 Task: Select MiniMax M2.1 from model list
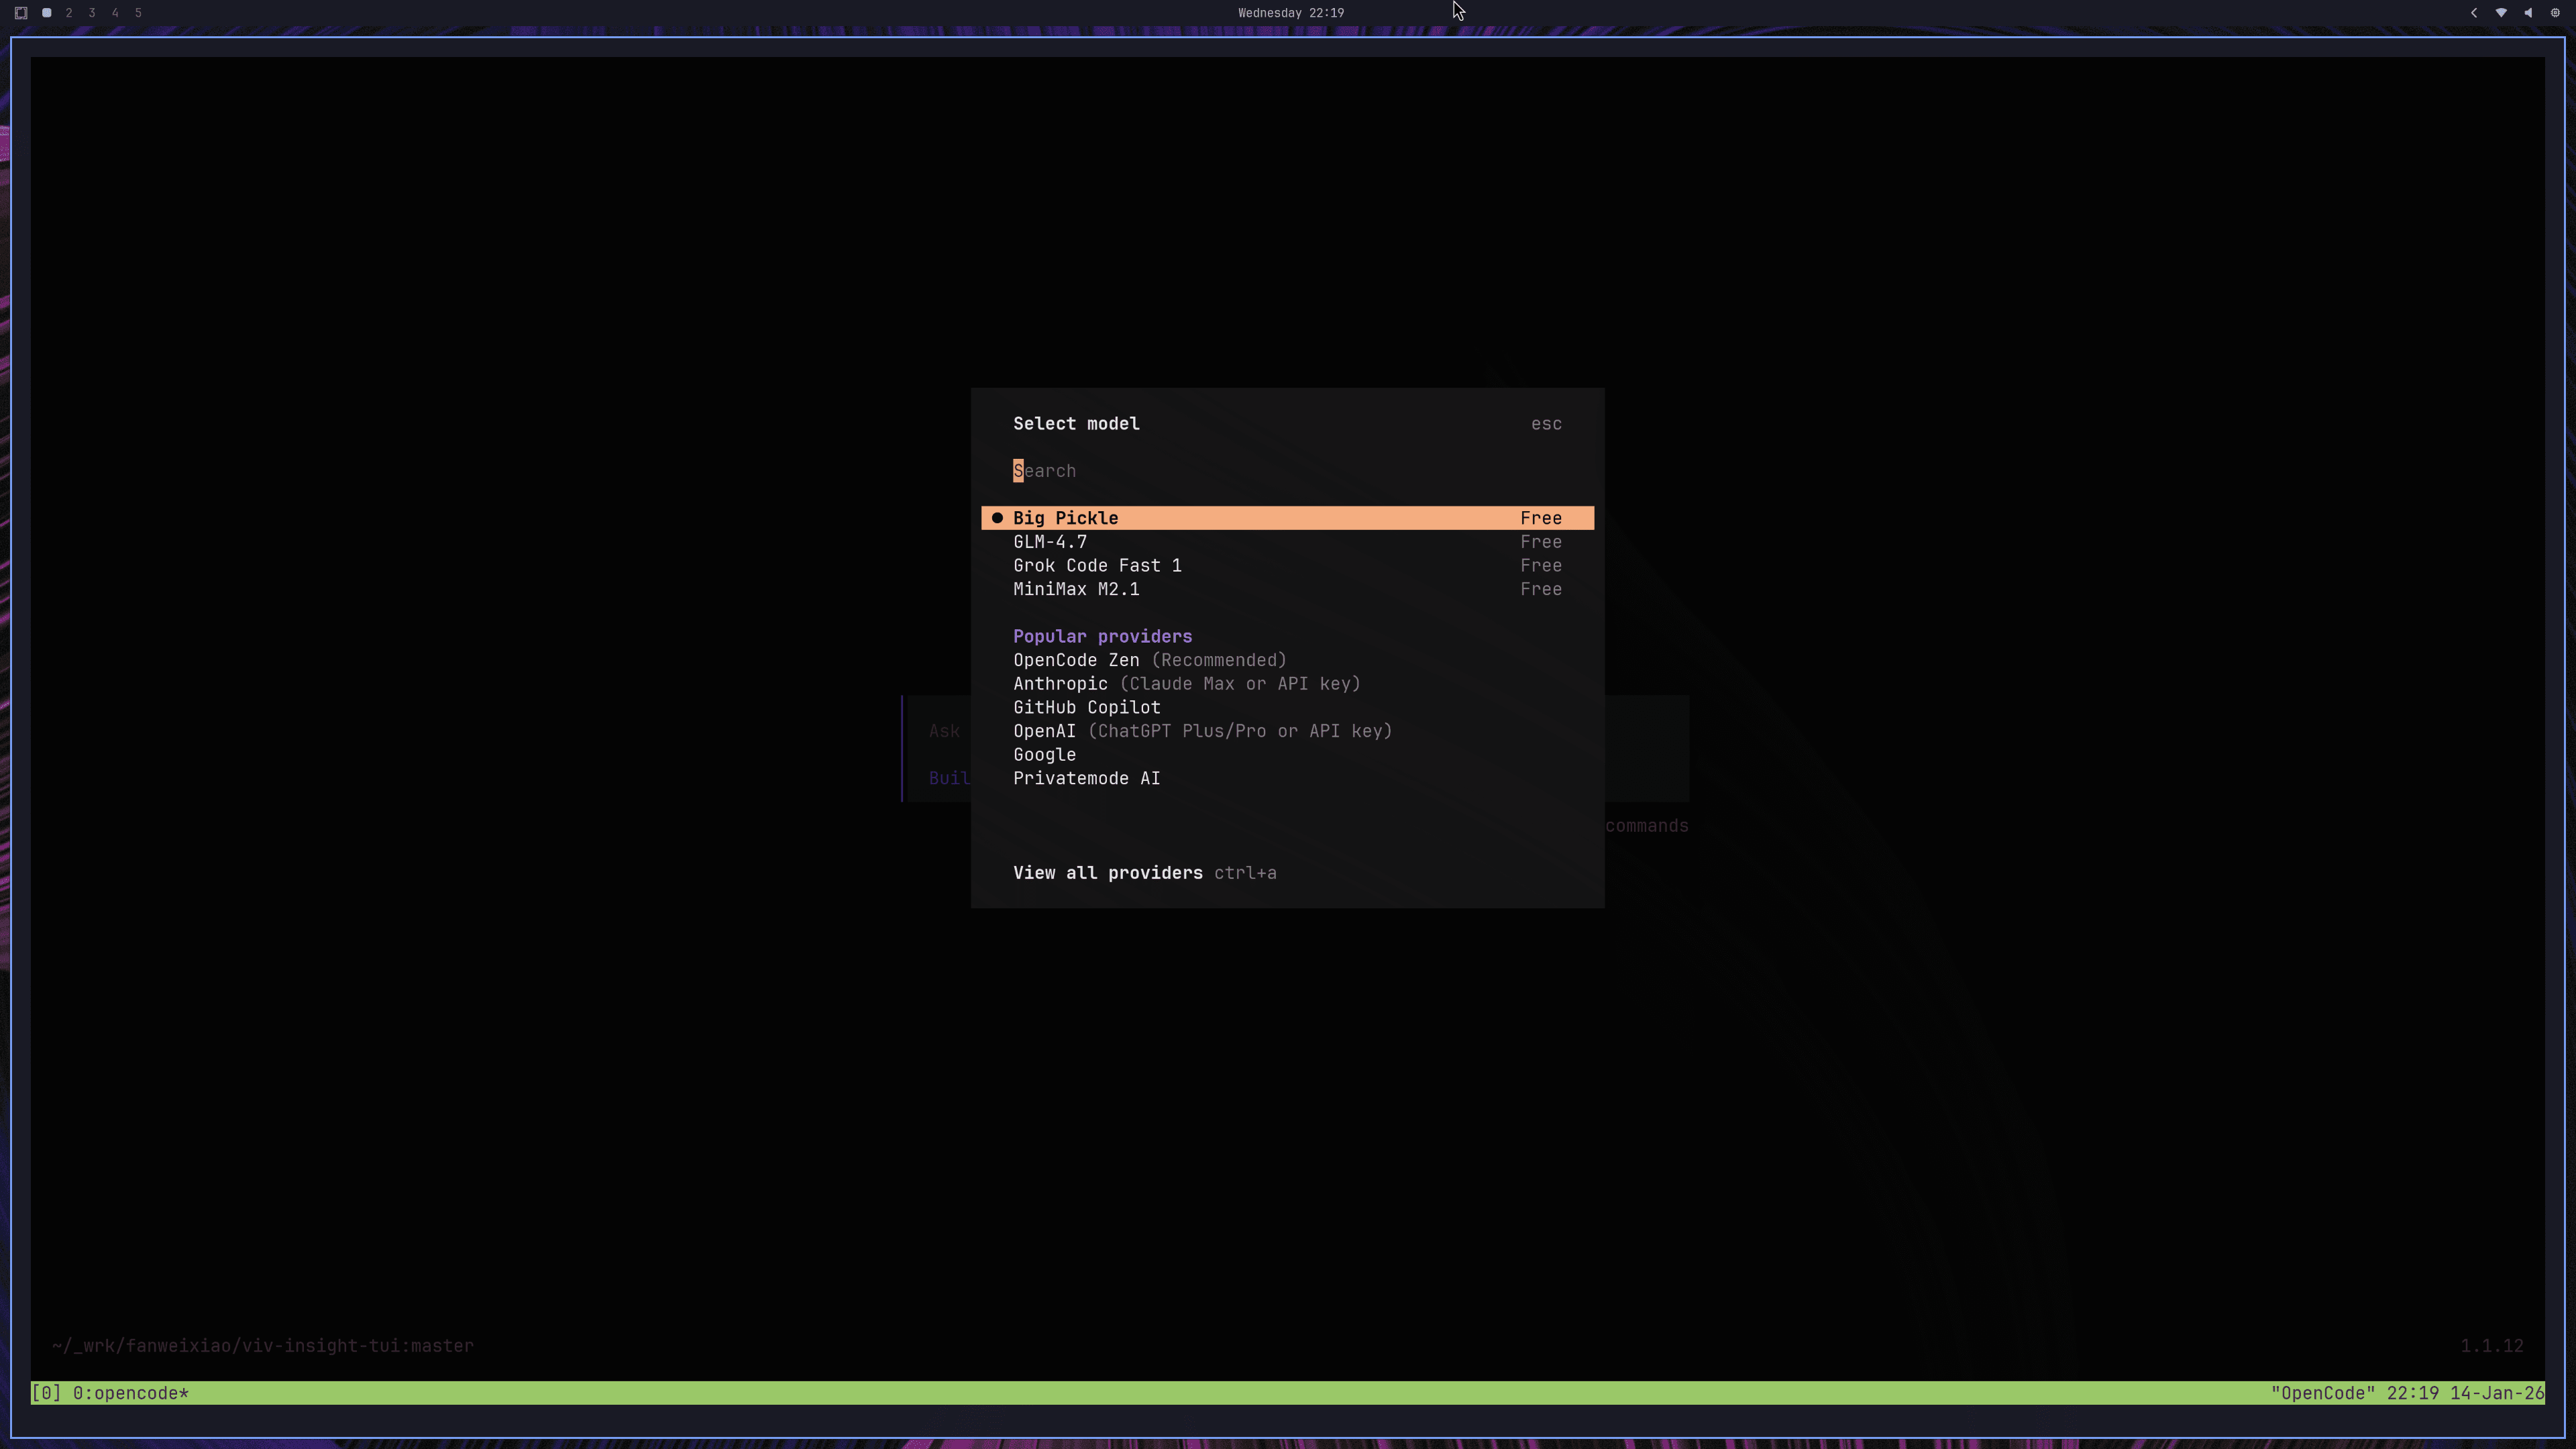[1076, 590]
